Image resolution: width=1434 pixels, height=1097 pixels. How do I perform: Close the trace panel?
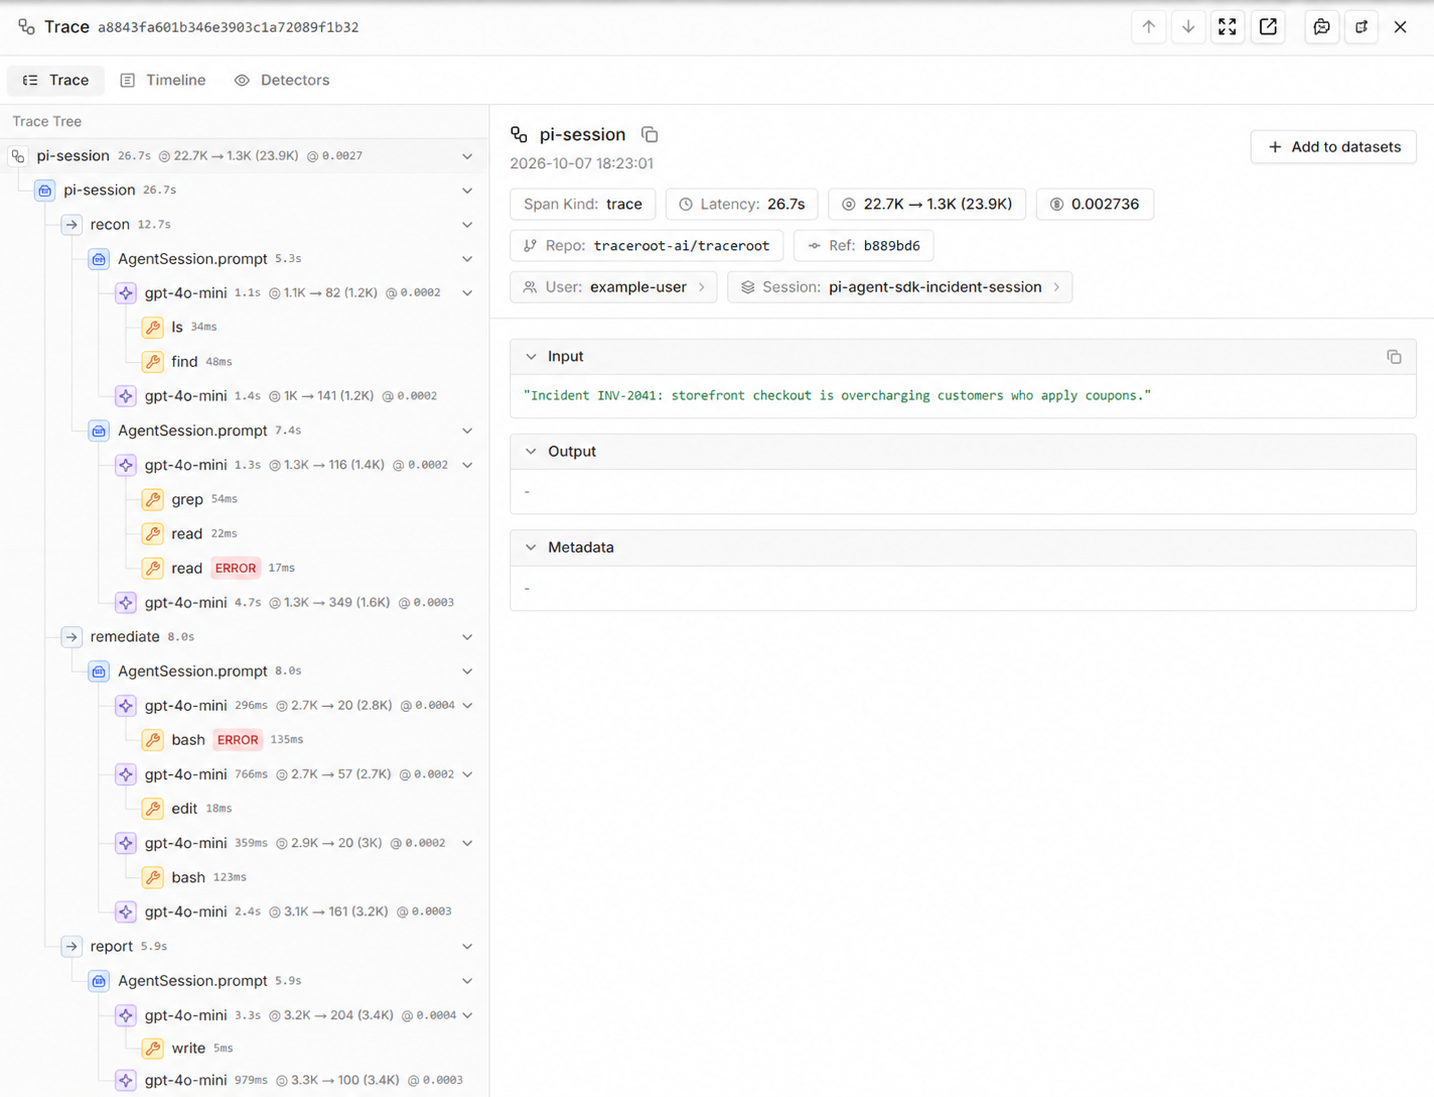click(x=1400, y=27)
